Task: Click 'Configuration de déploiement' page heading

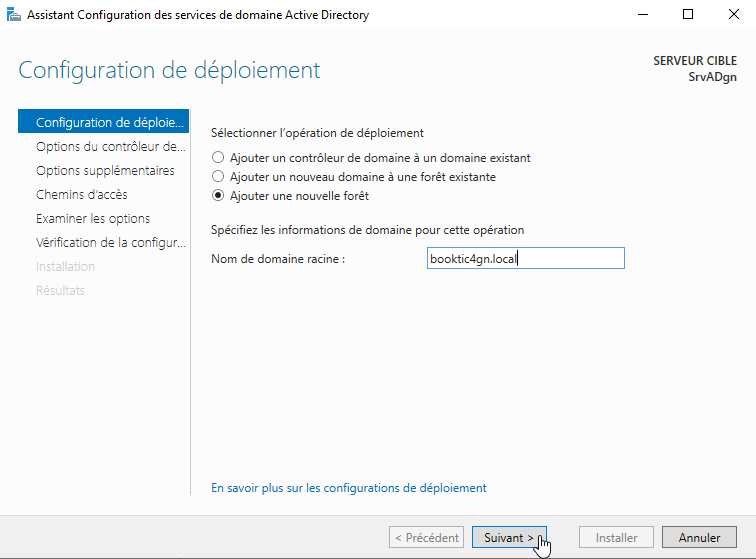Action: pyautogui.click(x=169, y=70)
